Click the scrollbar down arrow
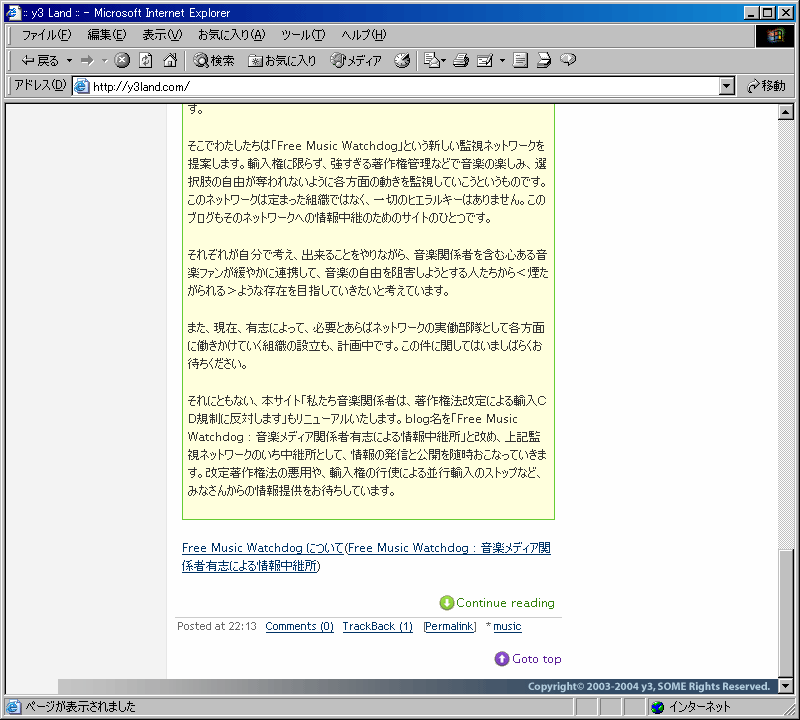The height and width of the screenshot is (720, 800). pos(786,686)
